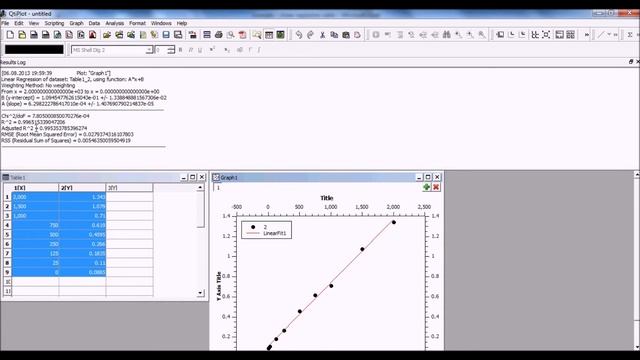Click the graph 'Title' label

(327, 198)
